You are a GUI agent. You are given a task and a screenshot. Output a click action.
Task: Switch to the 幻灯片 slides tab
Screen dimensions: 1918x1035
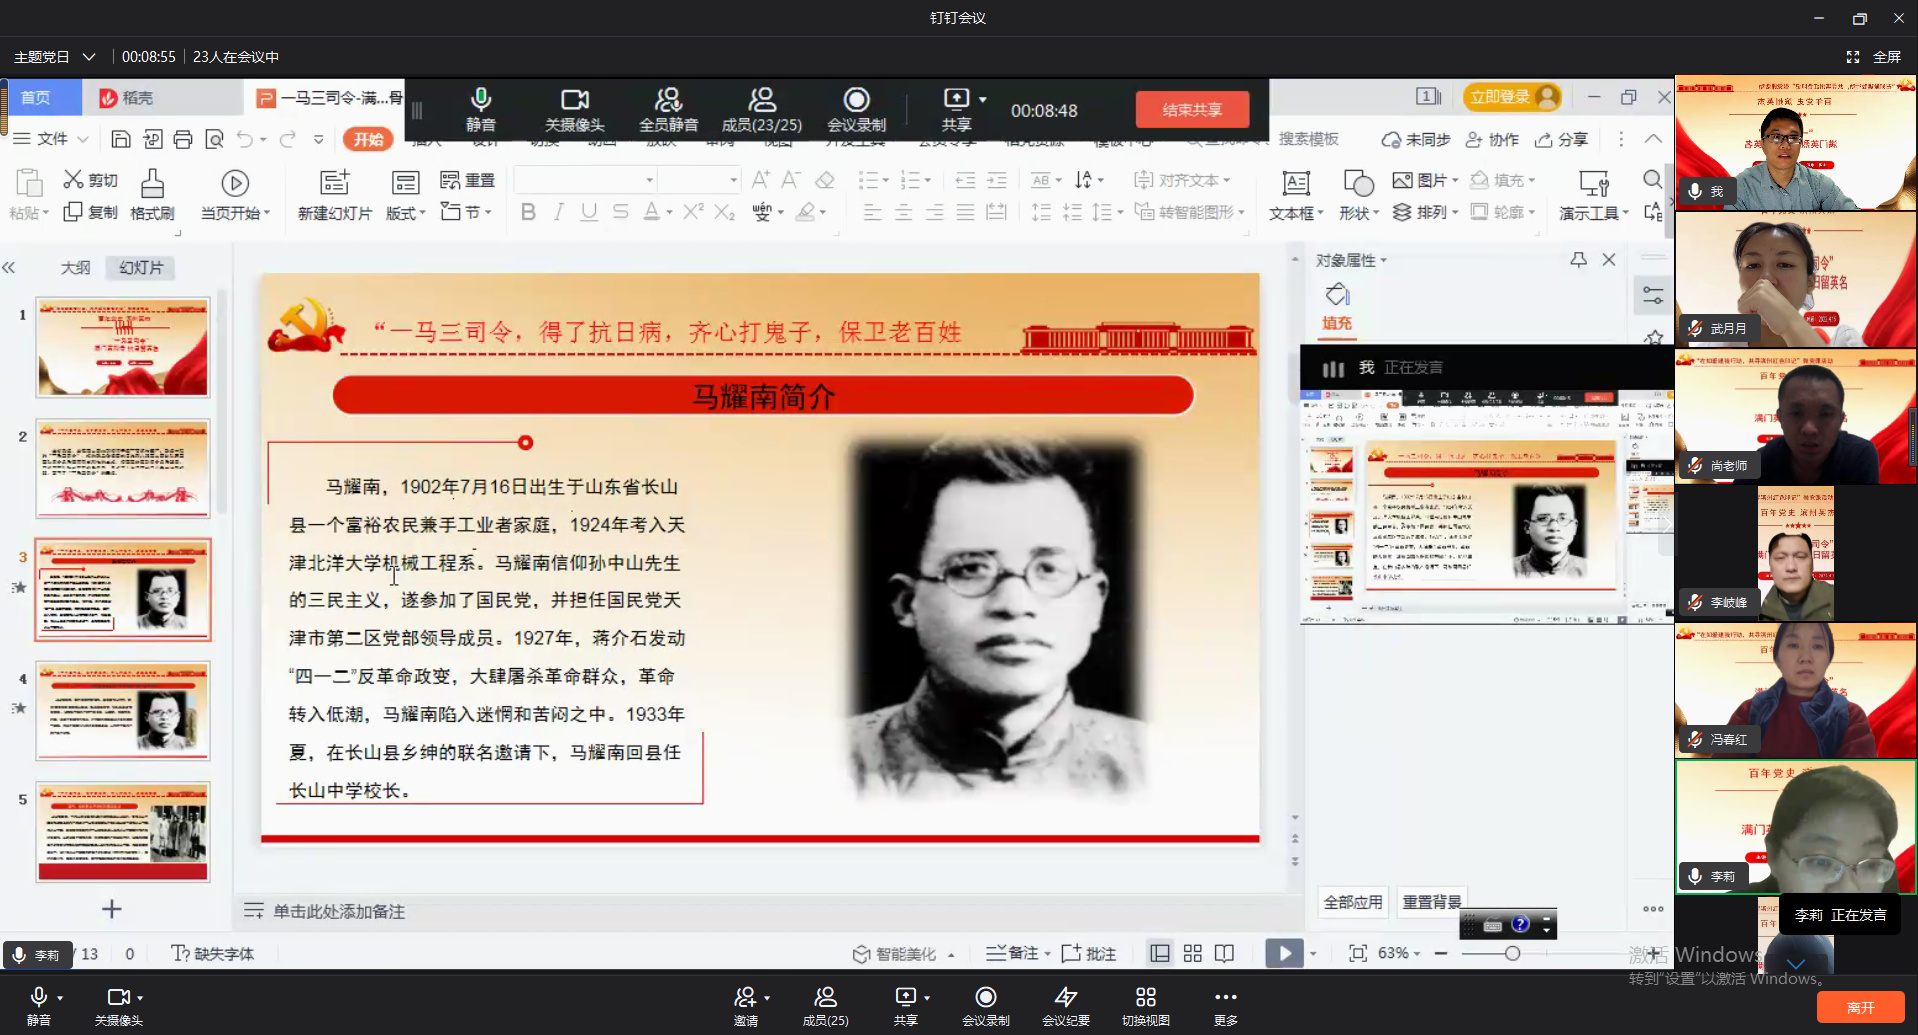click(x=141, y=267)
